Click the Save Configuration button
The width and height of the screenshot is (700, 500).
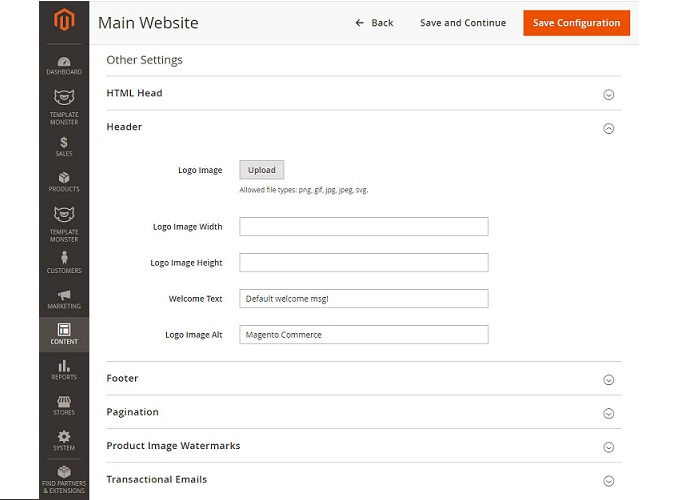pos(576,23)
